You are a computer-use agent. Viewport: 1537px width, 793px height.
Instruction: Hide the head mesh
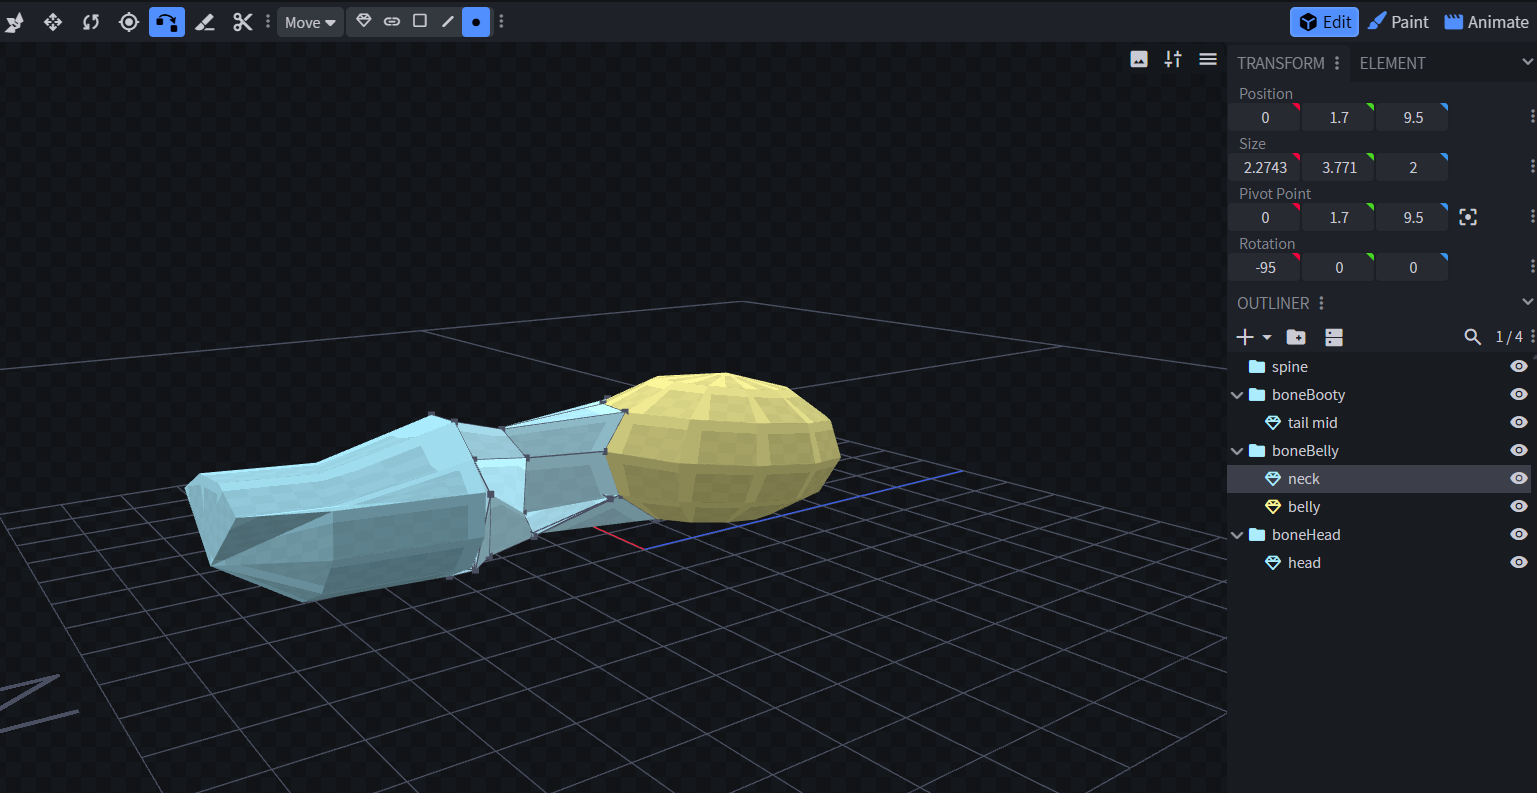click(1519, 563)
